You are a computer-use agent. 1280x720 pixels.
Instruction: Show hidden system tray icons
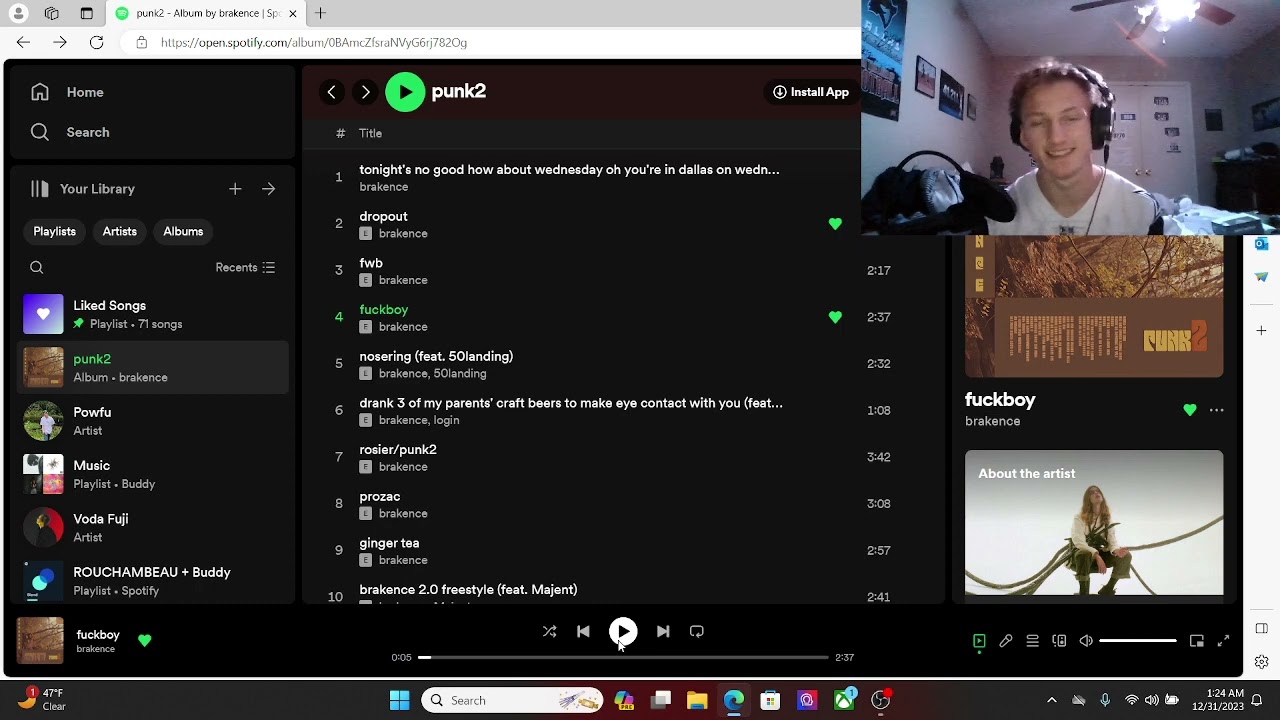(1051, 700)
